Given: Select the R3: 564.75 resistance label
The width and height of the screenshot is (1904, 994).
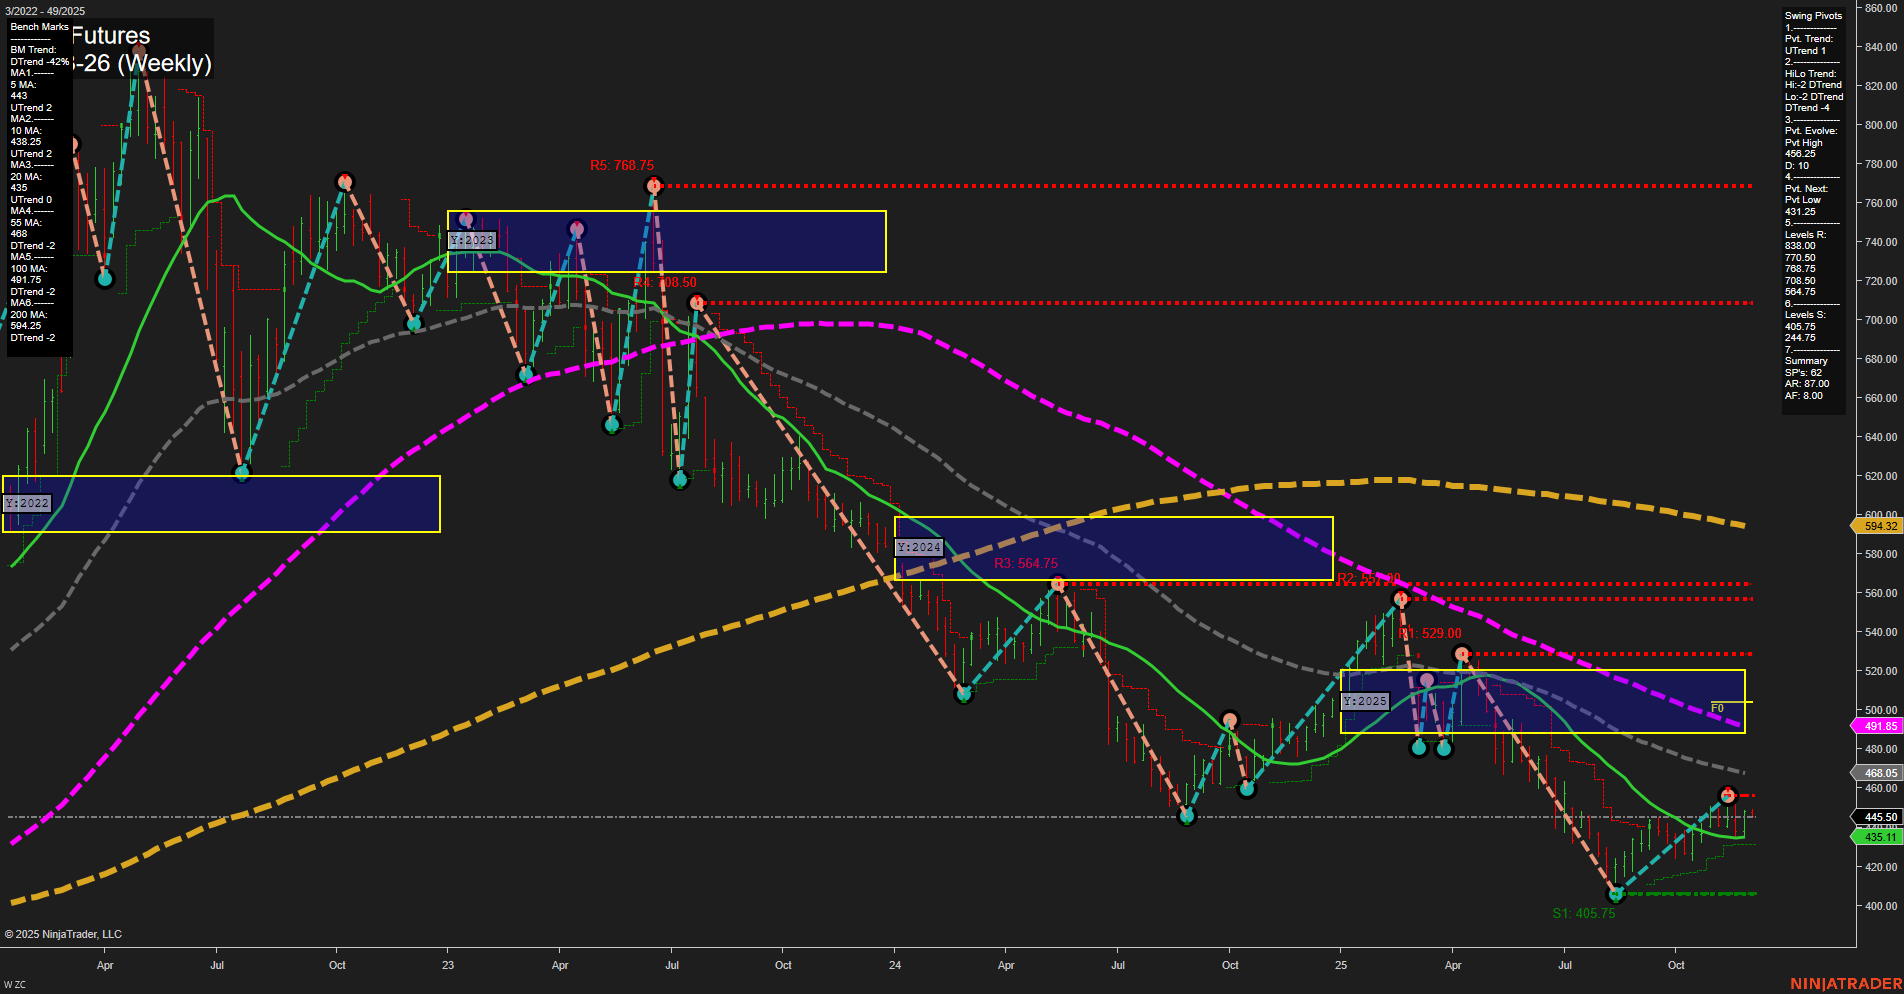Looking at the screenshot, I should pos(1026,563).
